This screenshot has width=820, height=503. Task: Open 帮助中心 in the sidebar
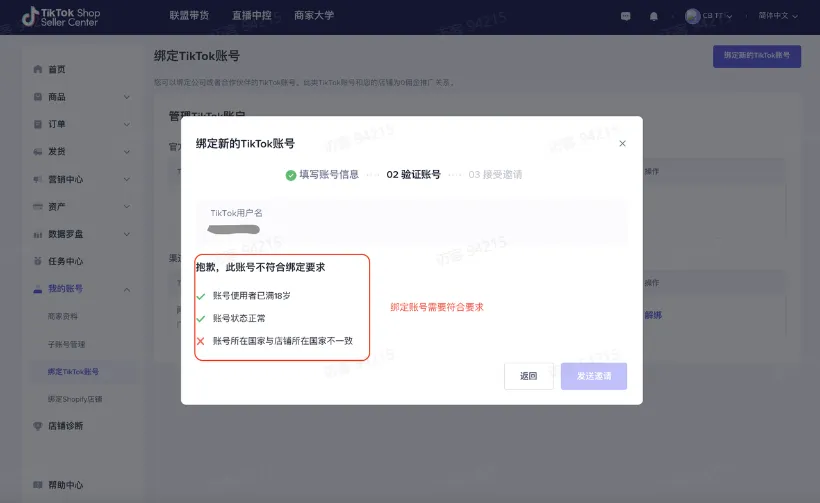click(65, 485)
